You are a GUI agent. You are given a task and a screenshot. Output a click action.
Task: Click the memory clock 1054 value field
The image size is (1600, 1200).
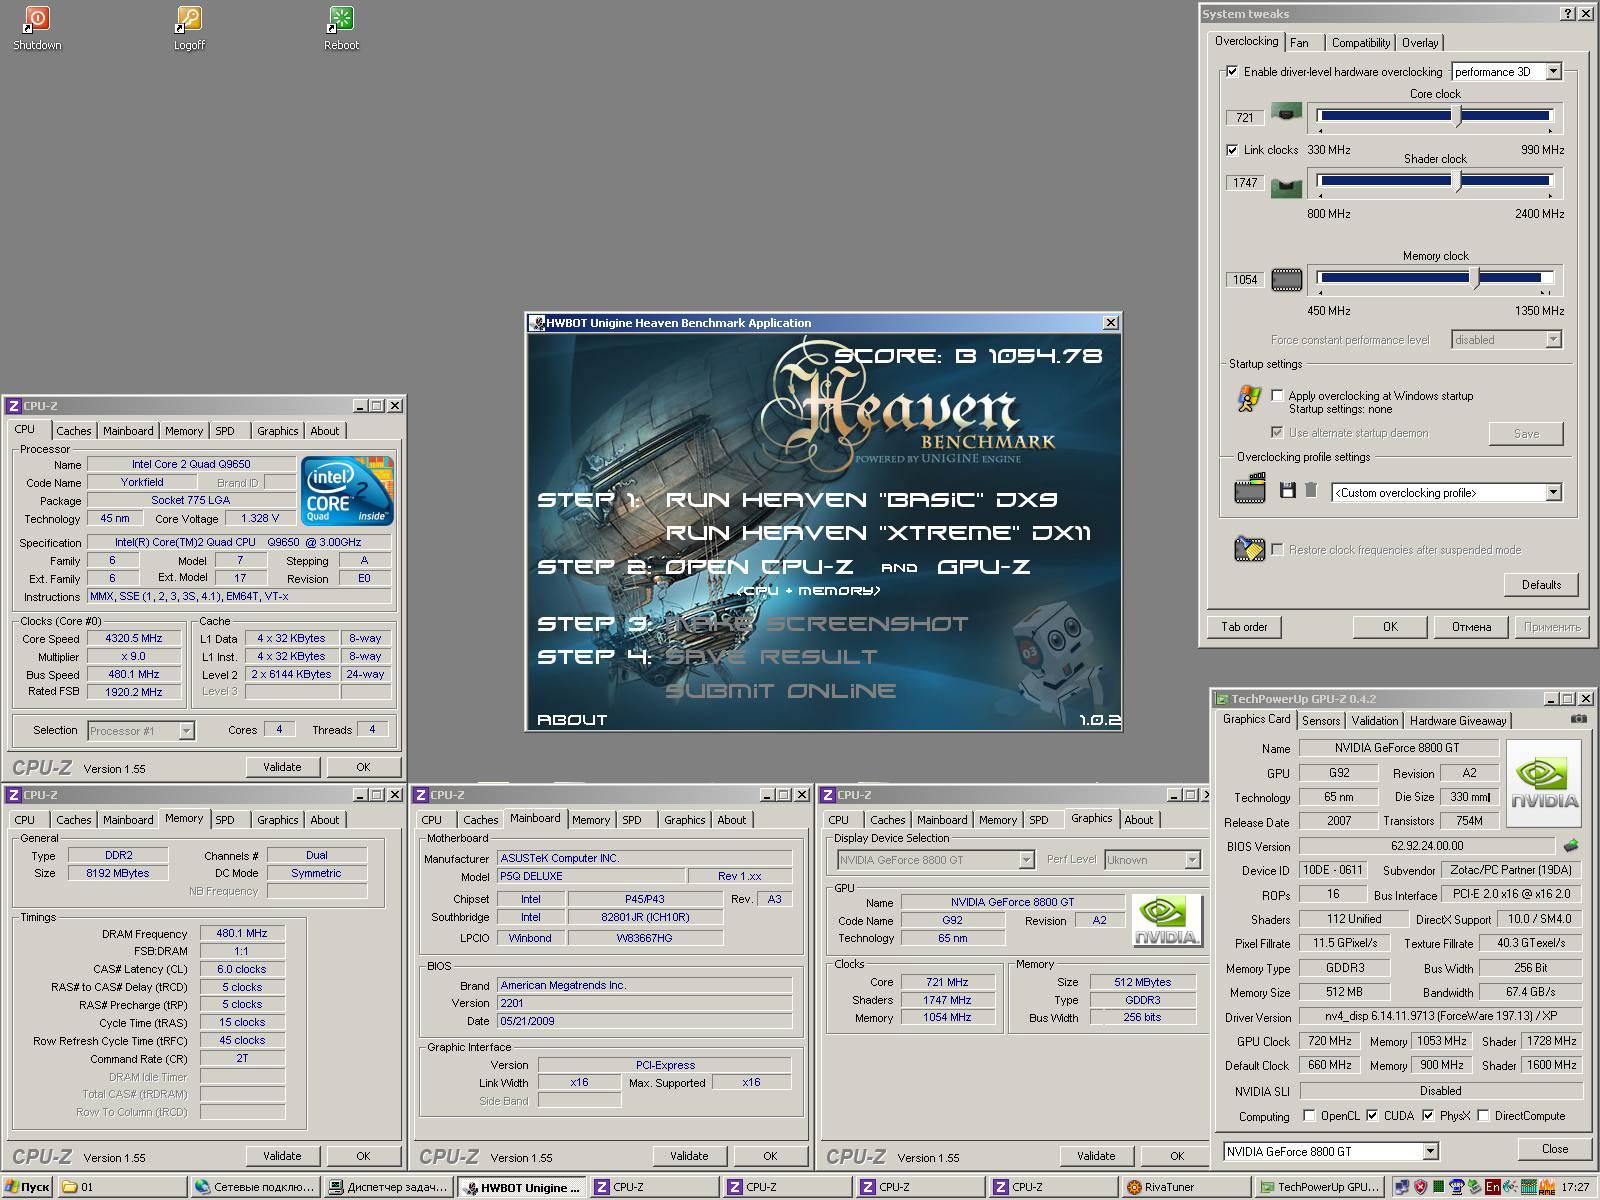point(1245,280)
